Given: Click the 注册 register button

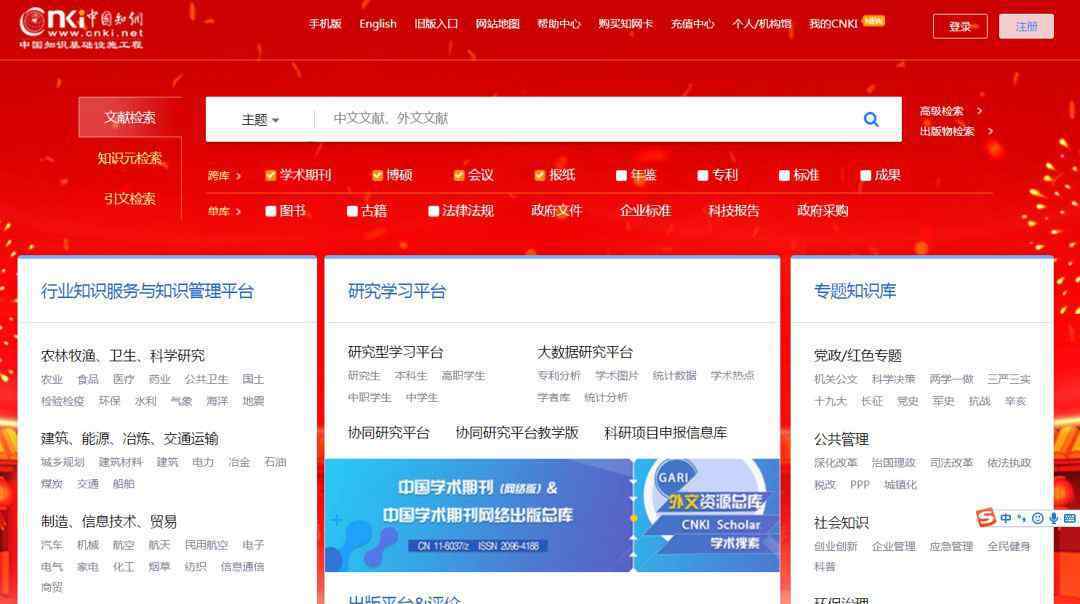Looking at the screenshot, I should 1026,26.
